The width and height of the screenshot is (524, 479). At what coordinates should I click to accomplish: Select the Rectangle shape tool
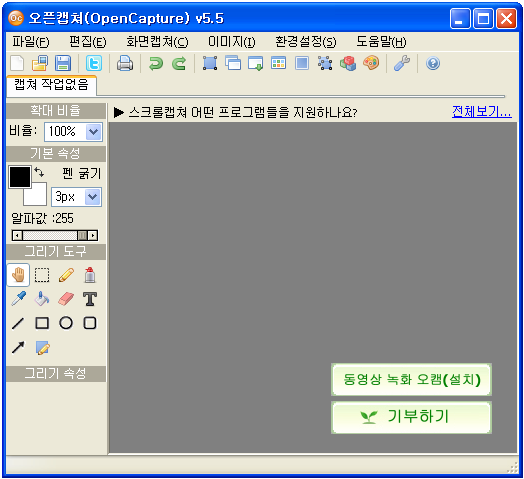pos(42,323)
